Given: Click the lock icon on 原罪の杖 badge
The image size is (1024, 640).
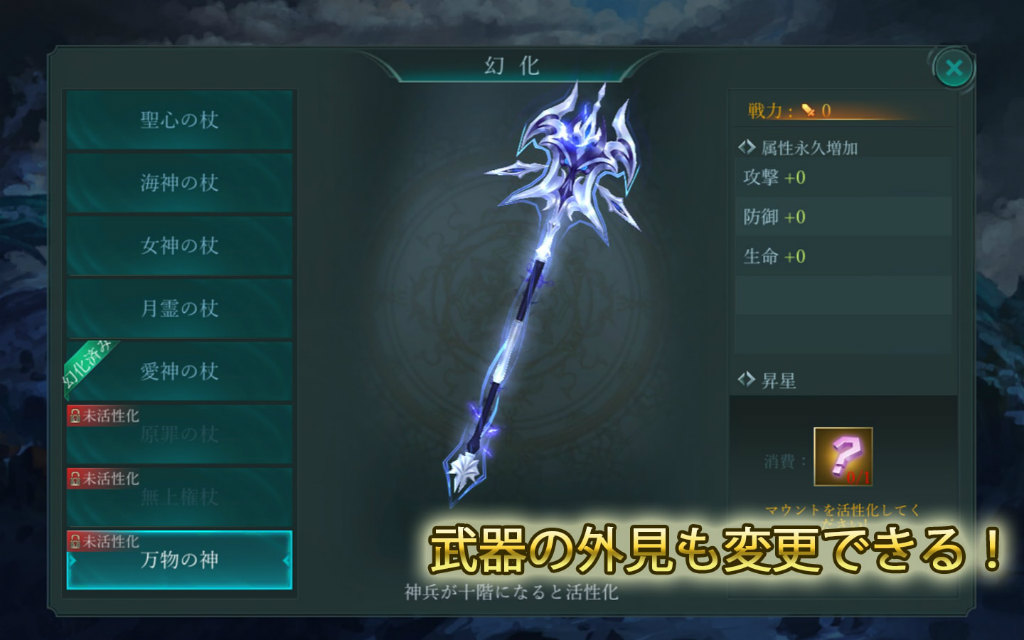Looking at the screenshot, I should click(75, 416).
